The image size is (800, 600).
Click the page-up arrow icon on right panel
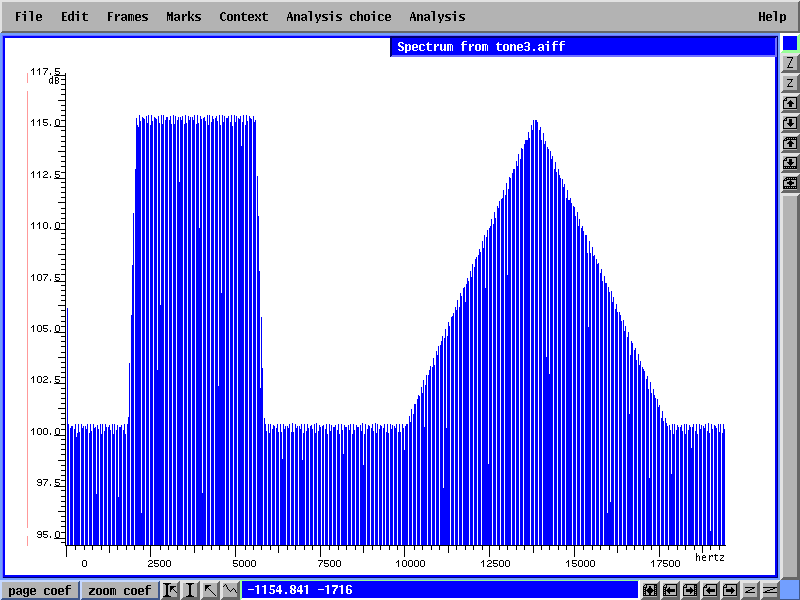pyautogui.click(x=790, y=103)
